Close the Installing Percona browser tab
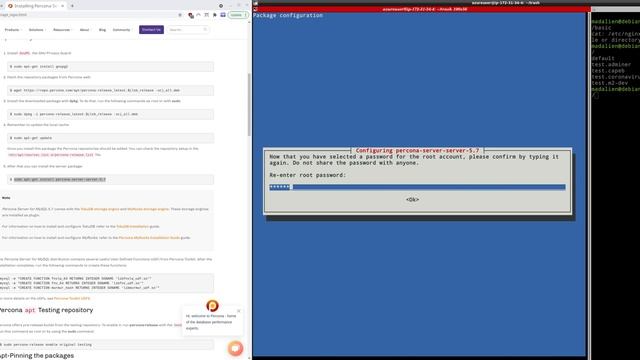Screen dimensions: 640x360 tap(62, 6)
